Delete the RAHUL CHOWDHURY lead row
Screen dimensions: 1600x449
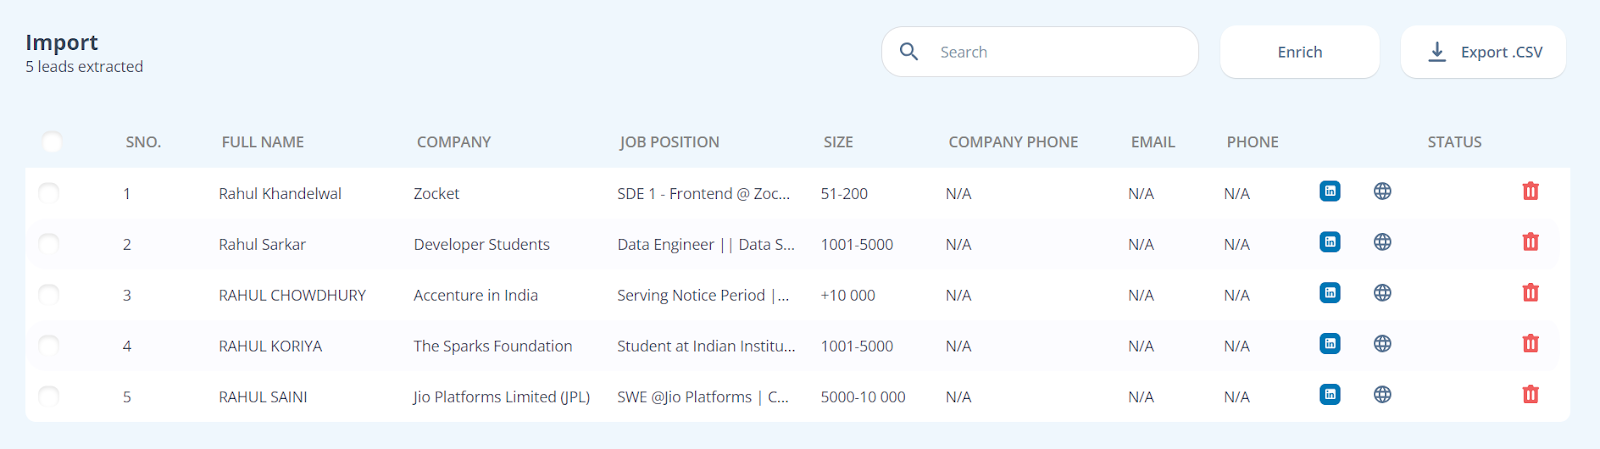1530,293
